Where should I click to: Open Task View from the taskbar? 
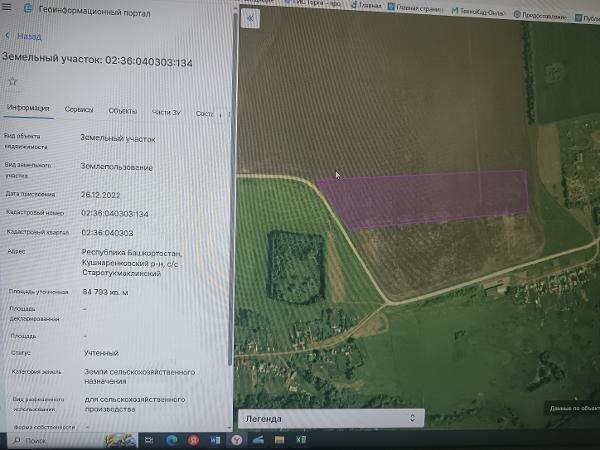point(148,440)
